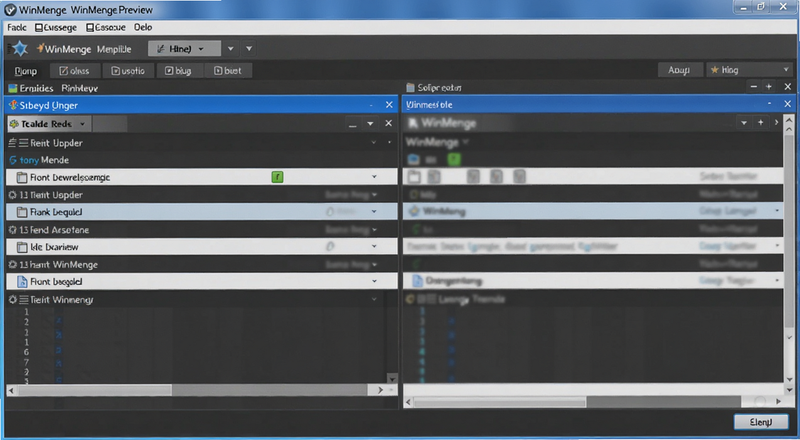800x440 pixels.
Task: Click the usotio button
Action: pyautogui.click(x=128, y=70)
